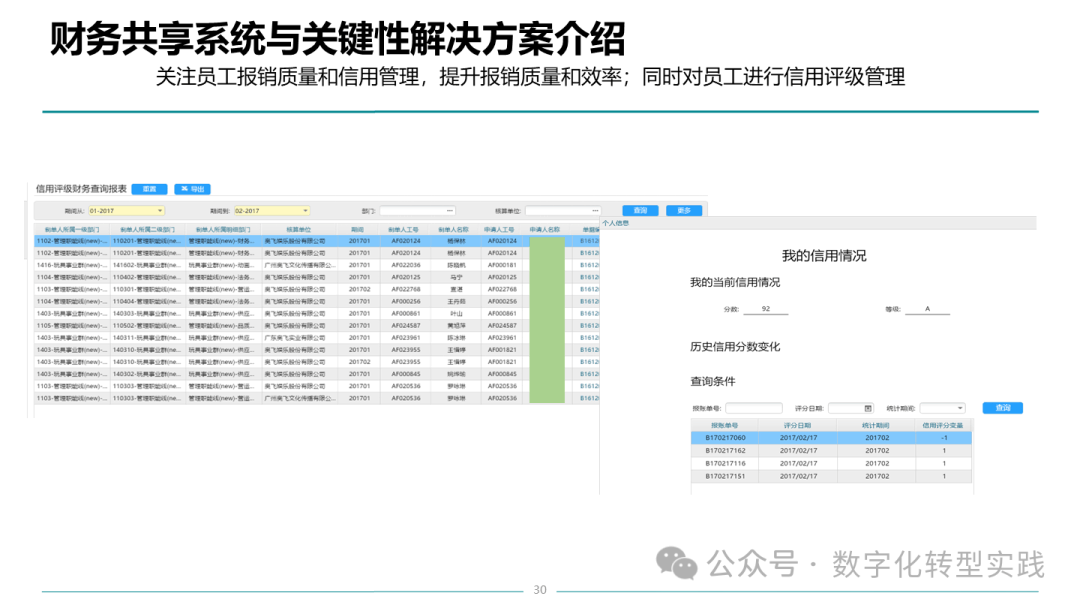Click the AF000845 制单人工号 cell
The height and width of the screenshot is (608, 1080).
coord(406,374)
